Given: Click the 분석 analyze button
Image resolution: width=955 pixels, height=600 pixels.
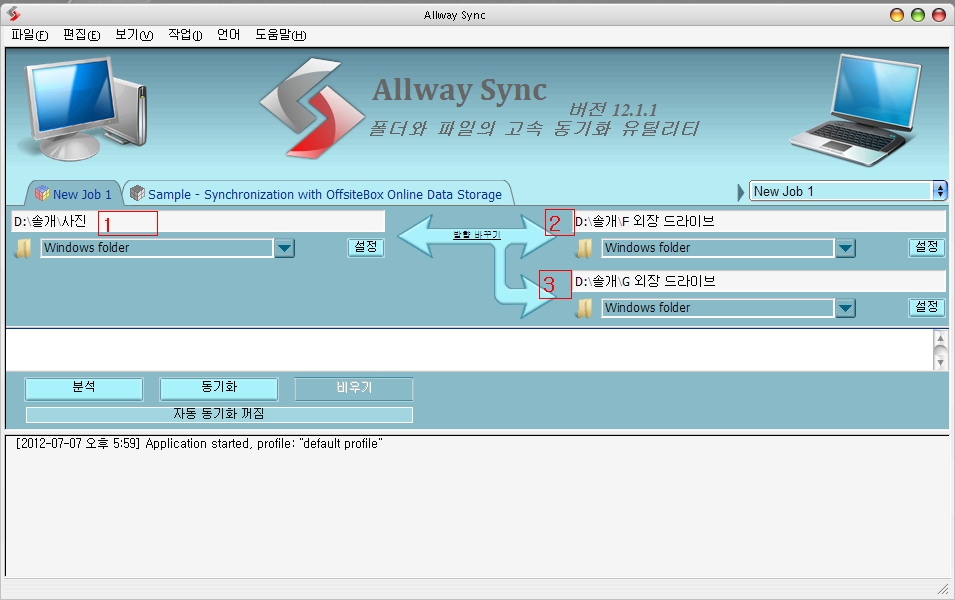Looking at the screenshot, I should click(x=84, y=389).
